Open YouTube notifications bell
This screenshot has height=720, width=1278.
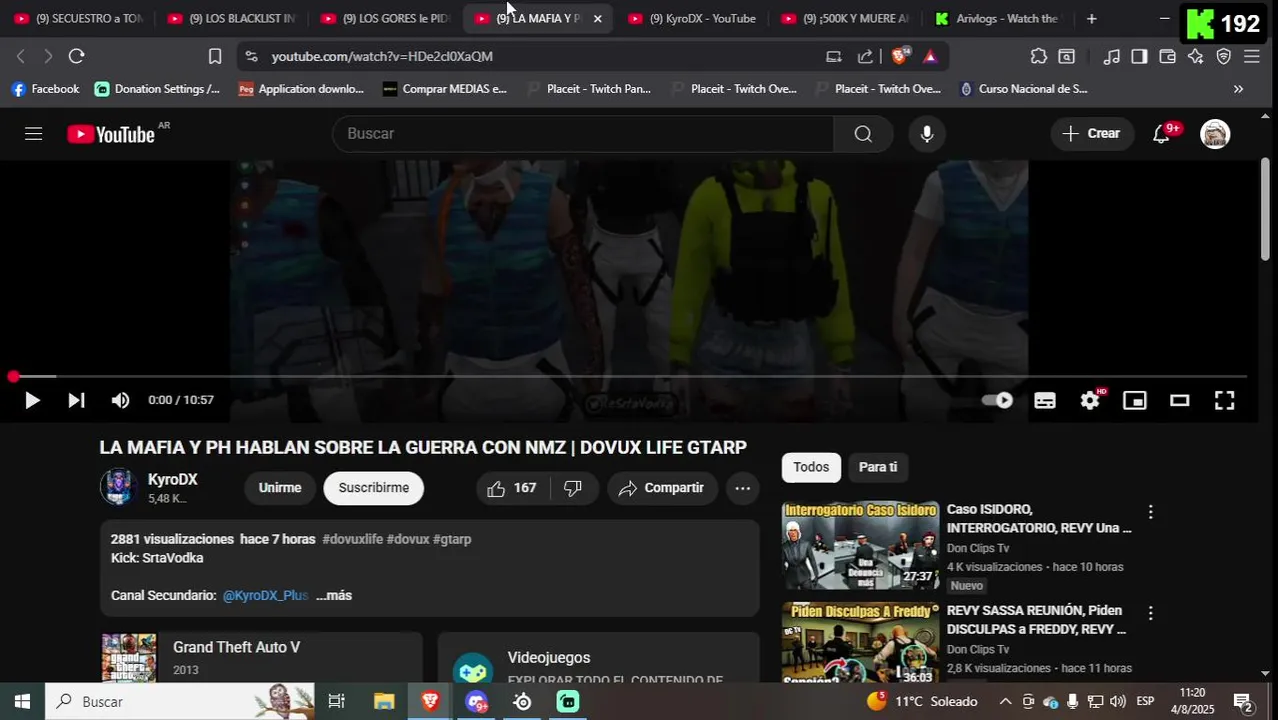[x=1162, y=134]
